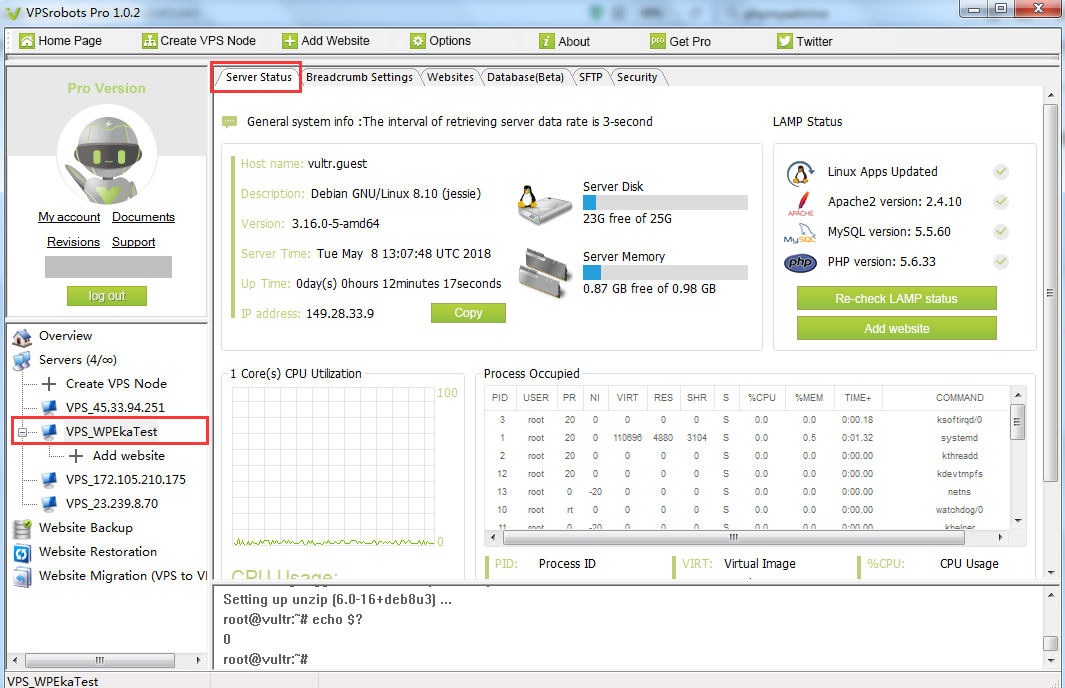Click Re-check LAMP status
Image resolution: width=1065 pixels, height=688 pixels.
[896, 298]
